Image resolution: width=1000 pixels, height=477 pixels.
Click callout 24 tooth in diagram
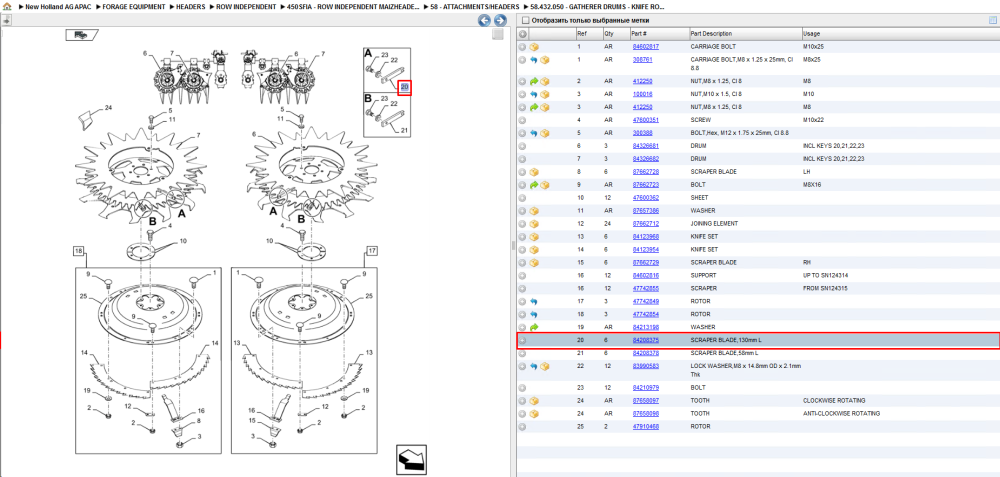click(108, 108)
